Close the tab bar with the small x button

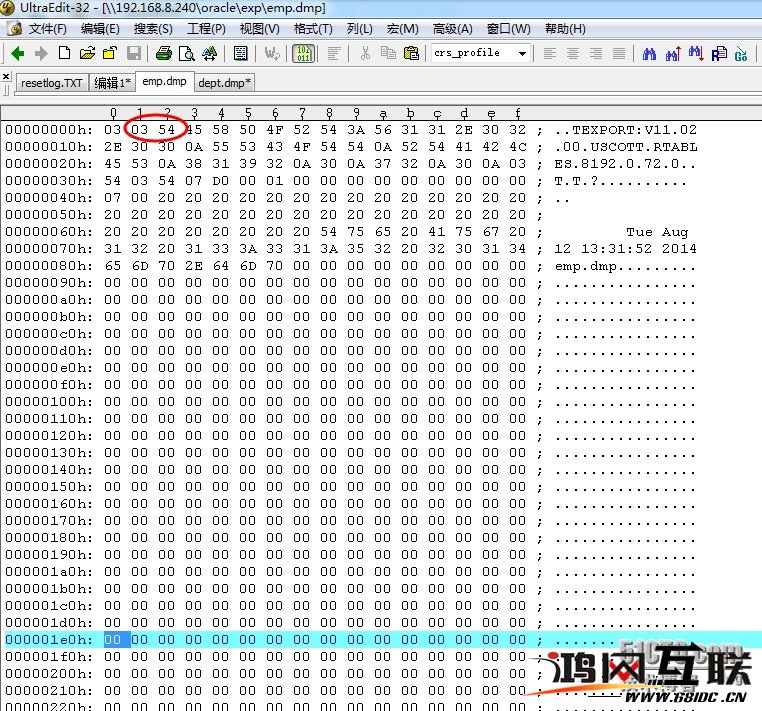tap(6, 77)
